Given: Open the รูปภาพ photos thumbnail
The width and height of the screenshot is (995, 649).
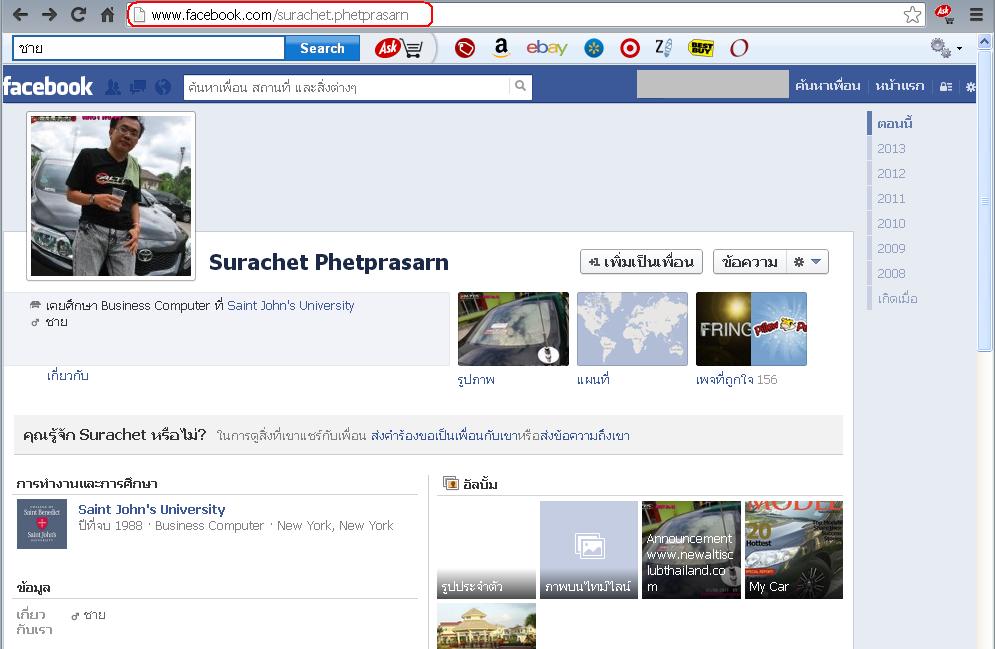Looking at the screenshot, I should point(513,329).
